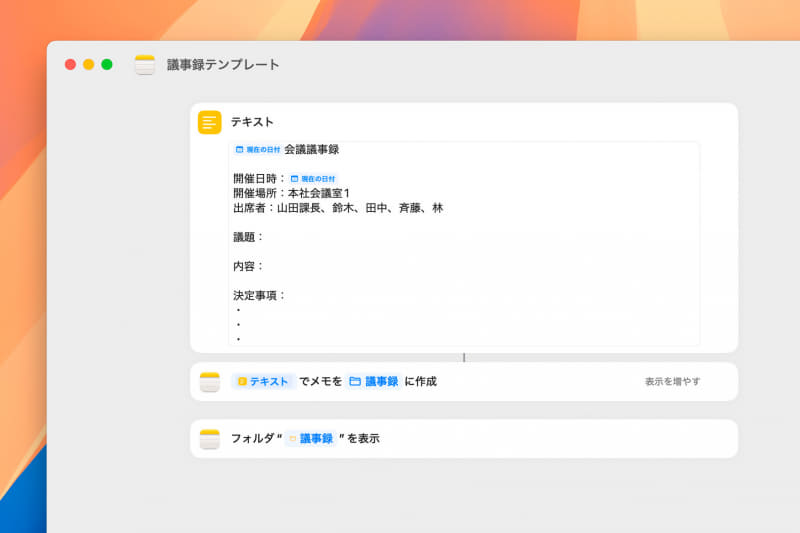This screenshot has height=533, width=800.
Task: Click the テキスト action heading
Action: click(252, 122)
